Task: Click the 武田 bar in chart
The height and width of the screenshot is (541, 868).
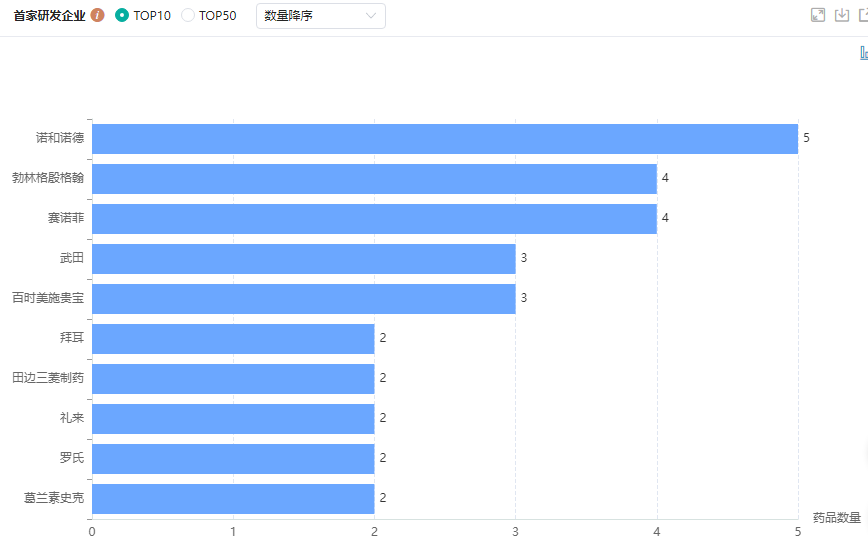Action: point(303,258)
